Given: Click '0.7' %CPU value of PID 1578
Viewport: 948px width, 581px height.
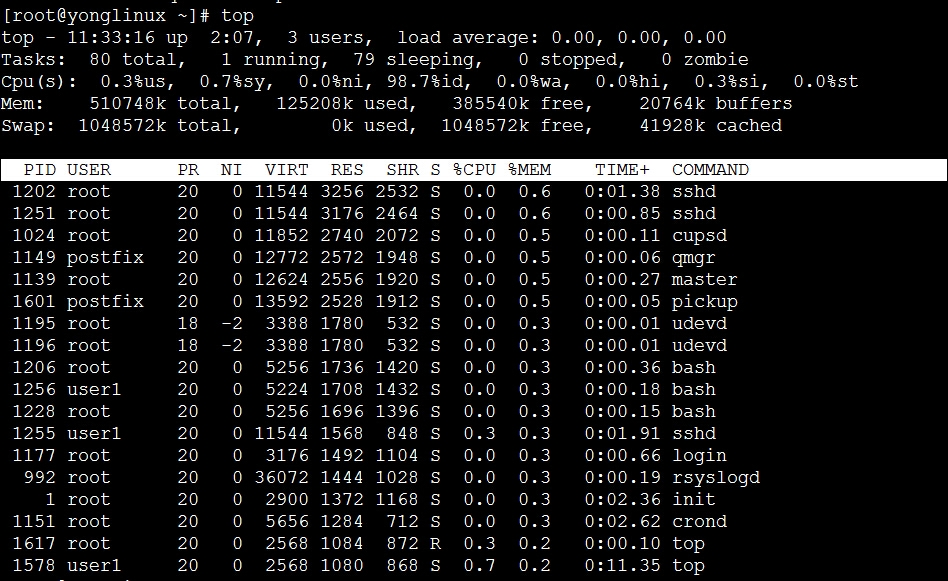Looking at the screenshot, I should (480, 566).
